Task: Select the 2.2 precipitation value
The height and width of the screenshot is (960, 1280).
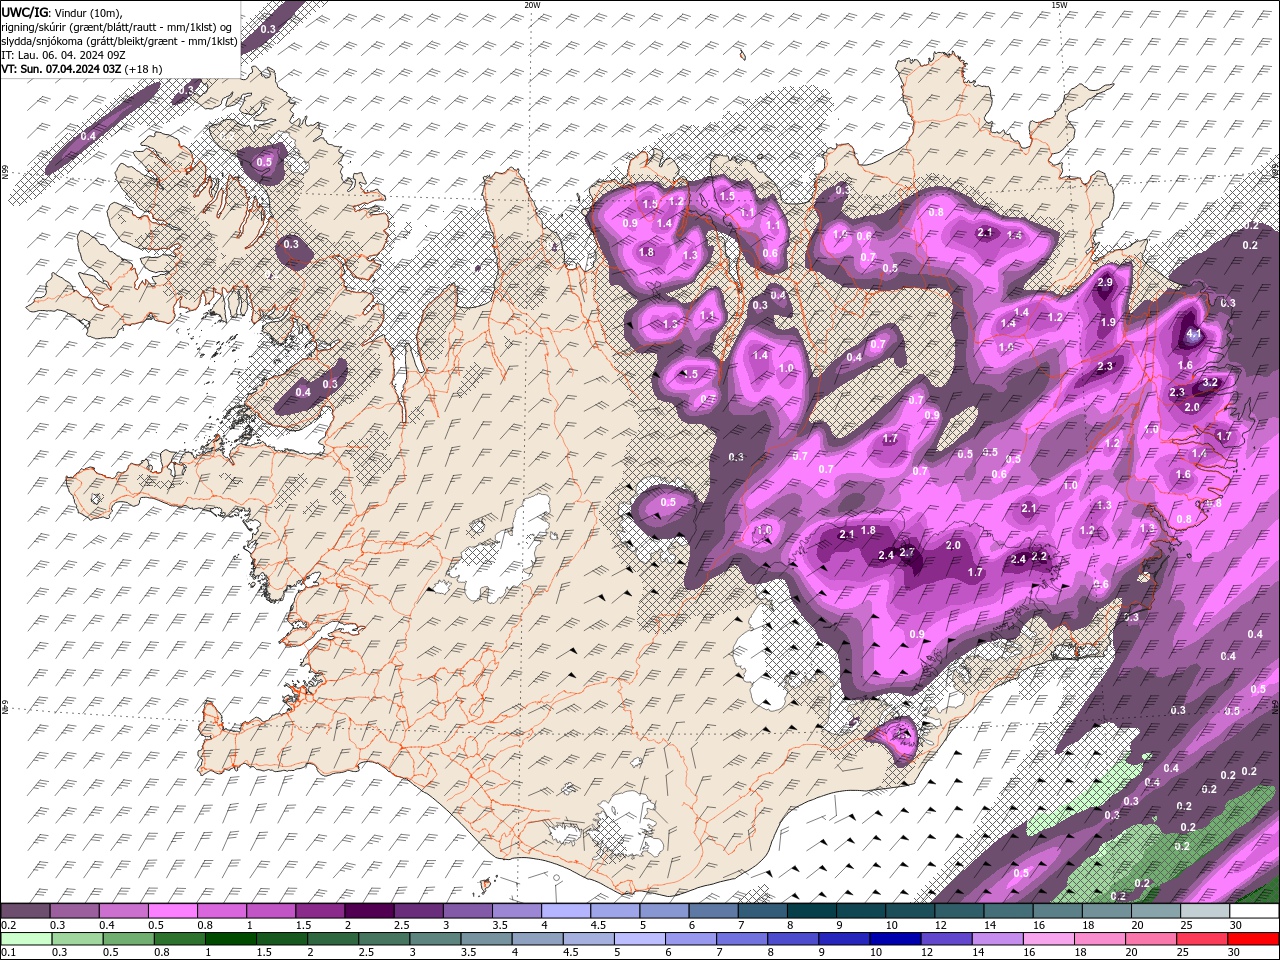Action: tap(1039, 556)
